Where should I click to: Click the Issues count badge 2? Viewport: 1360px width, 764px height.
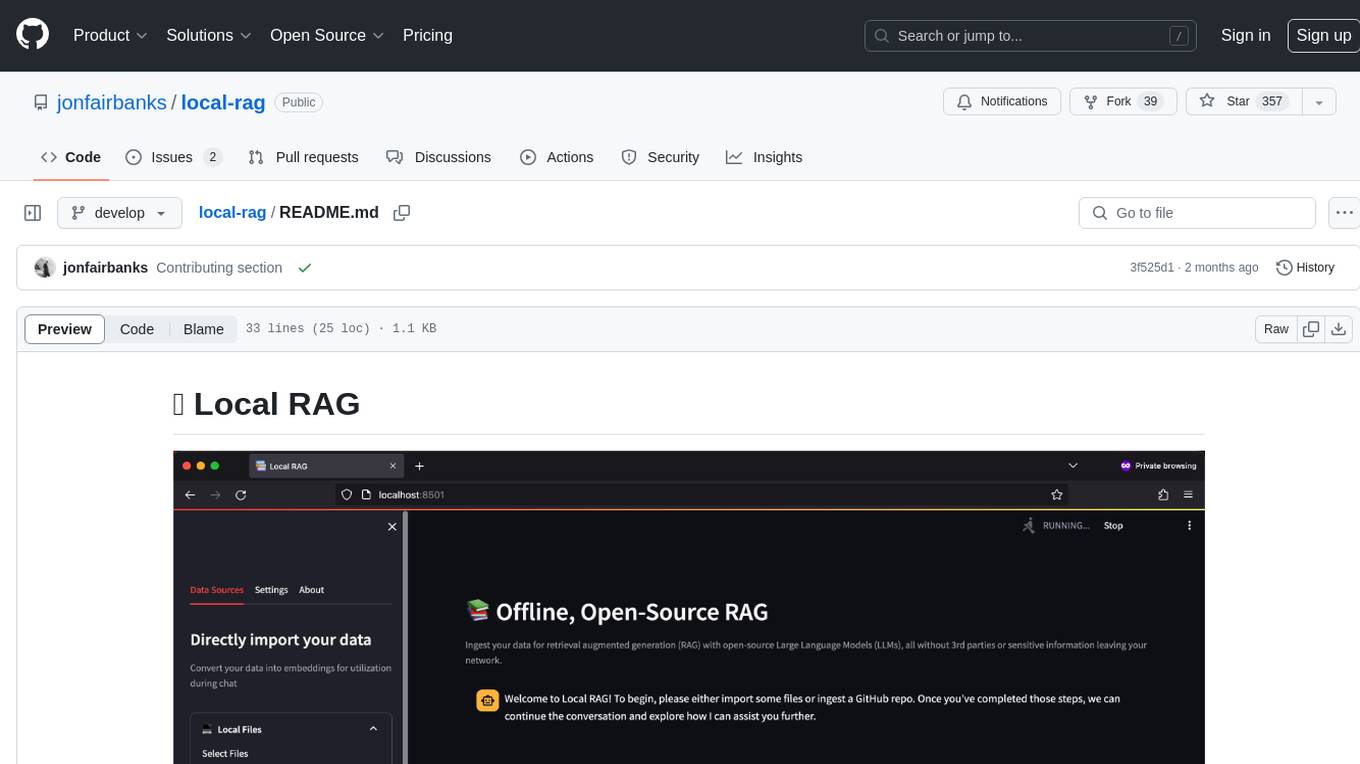pos(212,157)
